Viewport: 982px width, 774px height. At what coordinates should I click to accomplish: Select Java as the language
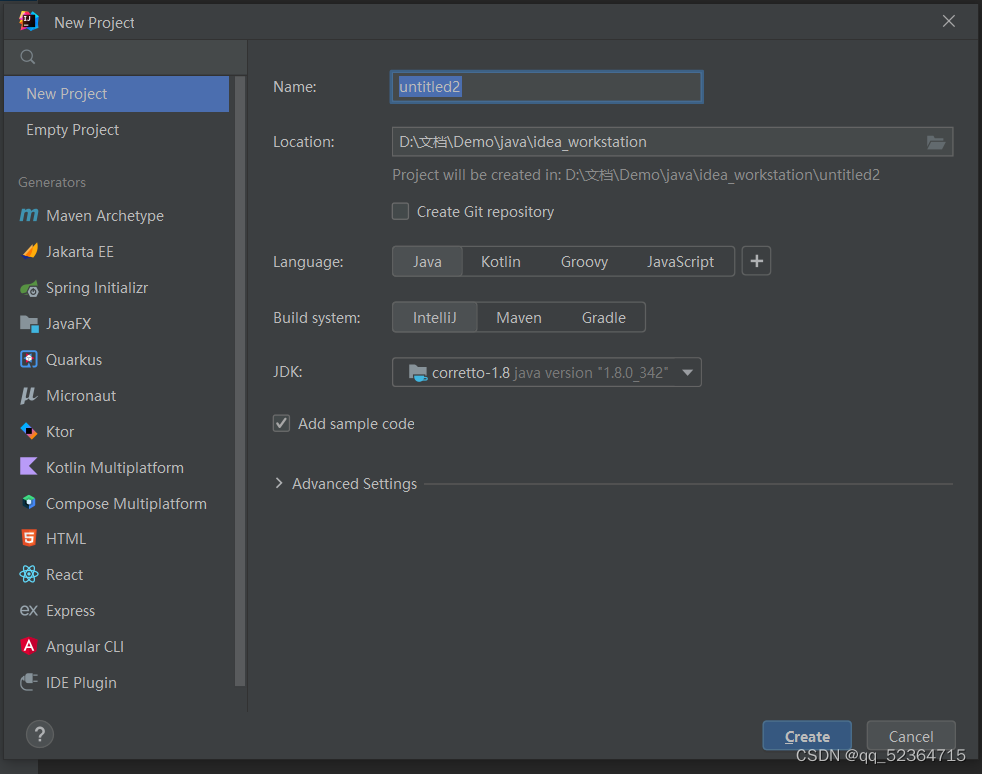[x=427, y=262]
